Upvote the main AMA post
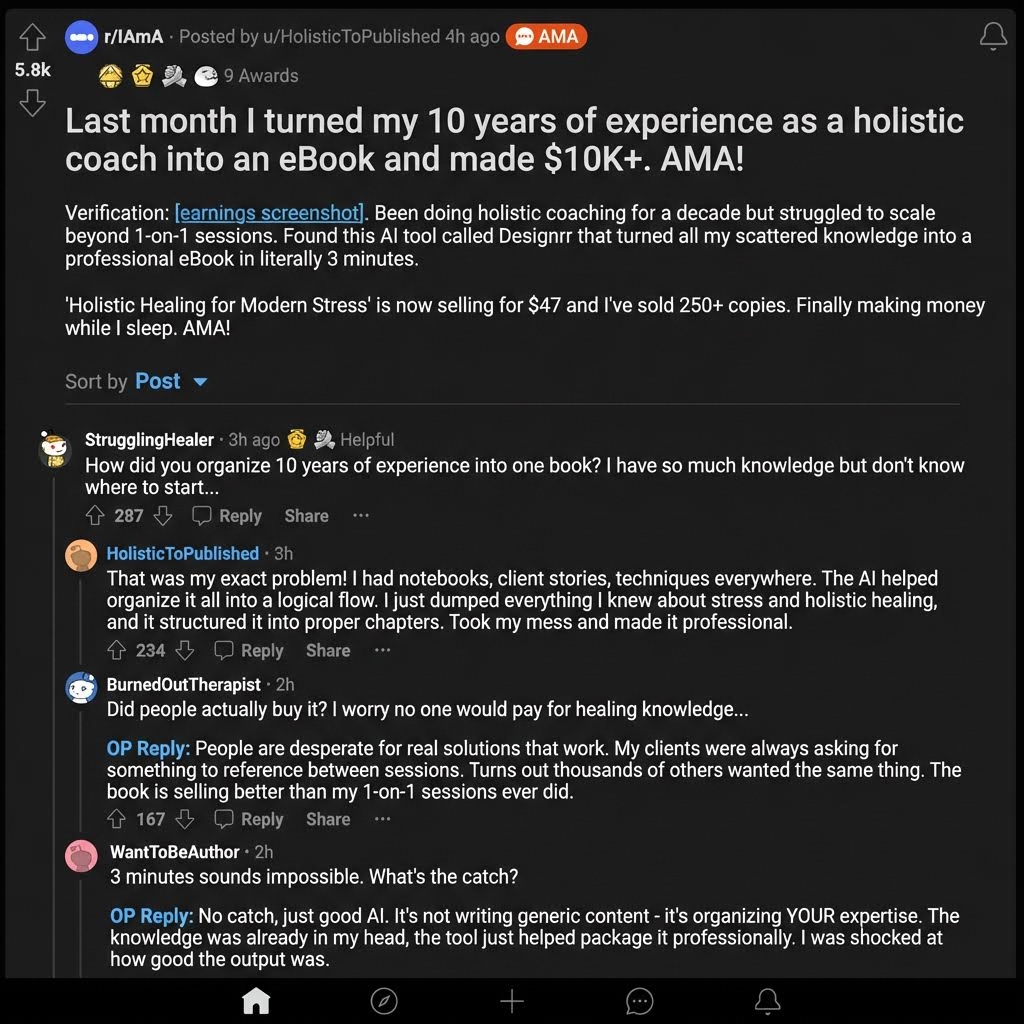Screen dimensions: 1024x1024 (x=32, y=37)
